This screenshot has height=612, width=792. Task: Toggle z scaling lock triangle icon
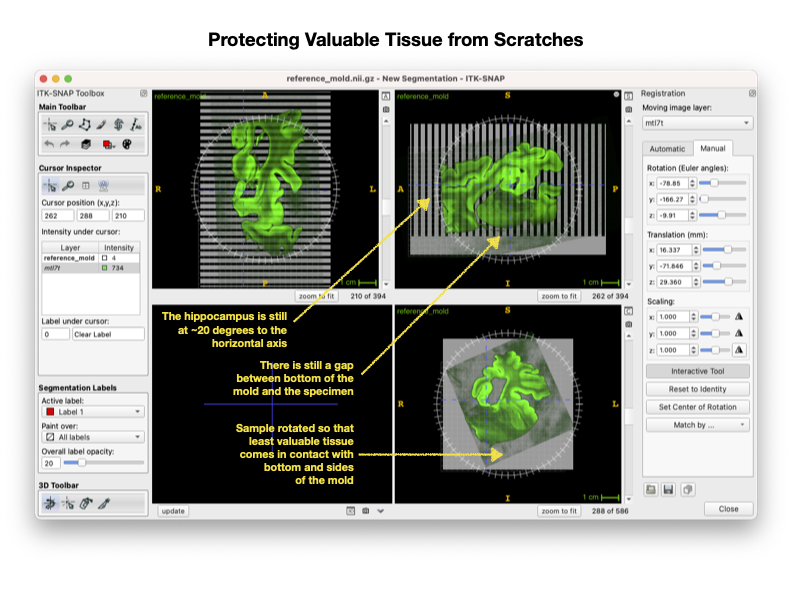pos(738,350)
